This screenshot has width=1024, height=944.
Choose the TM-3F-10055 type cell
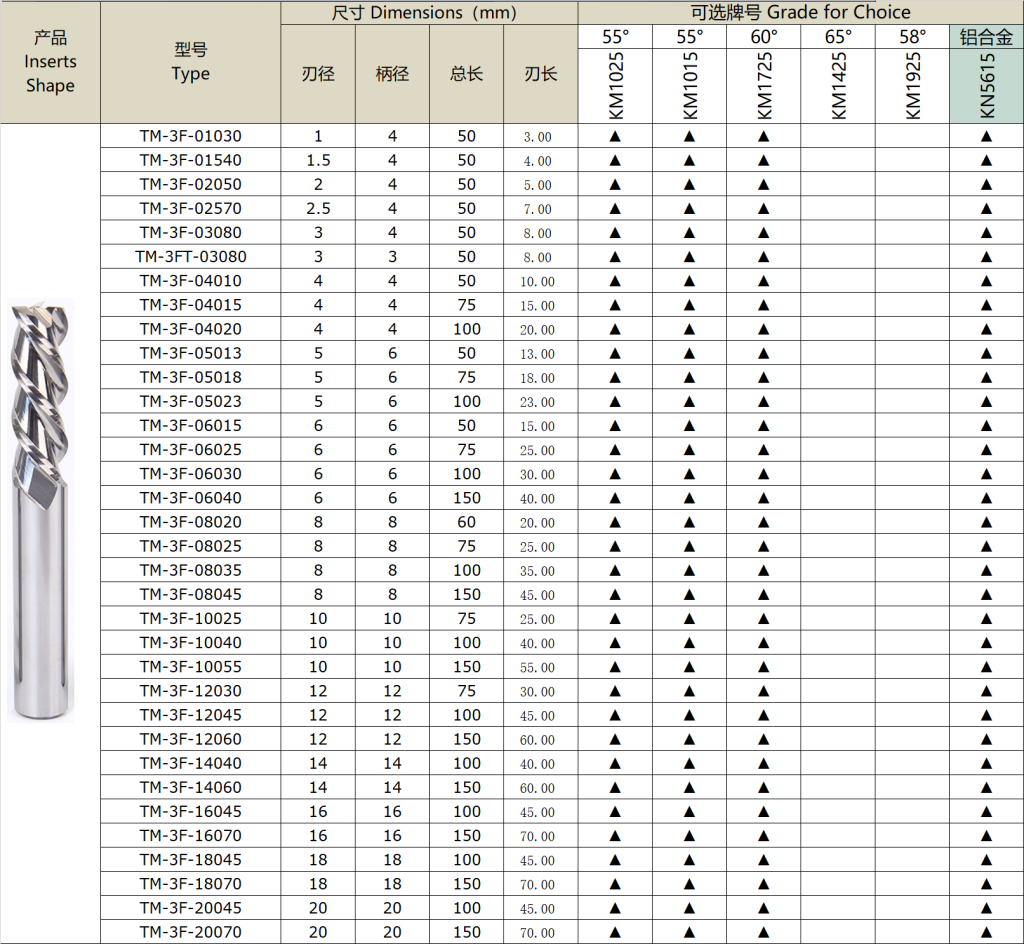tap(191, 667)
